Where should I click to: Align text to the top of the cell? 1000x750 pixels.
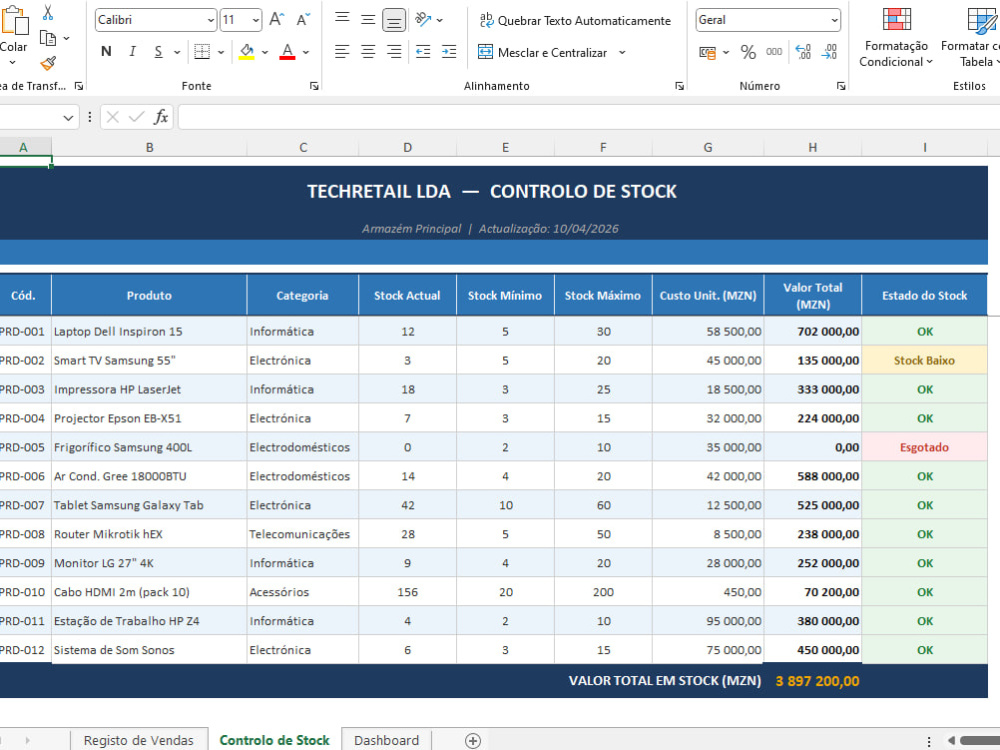click(x=342, y=18)
